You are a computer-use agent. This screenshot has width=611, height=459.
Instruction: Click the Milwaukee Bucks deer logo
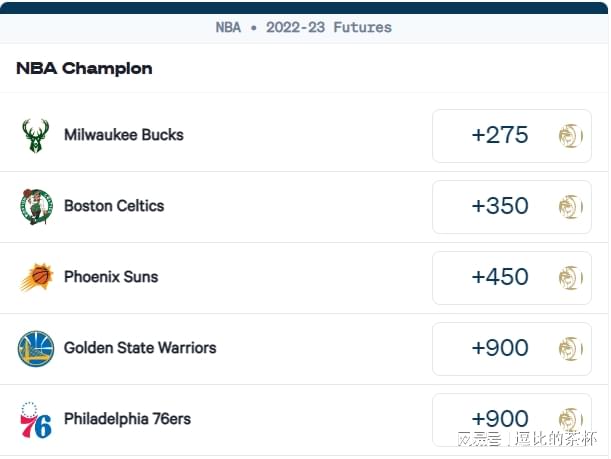(x=35, y=136)
